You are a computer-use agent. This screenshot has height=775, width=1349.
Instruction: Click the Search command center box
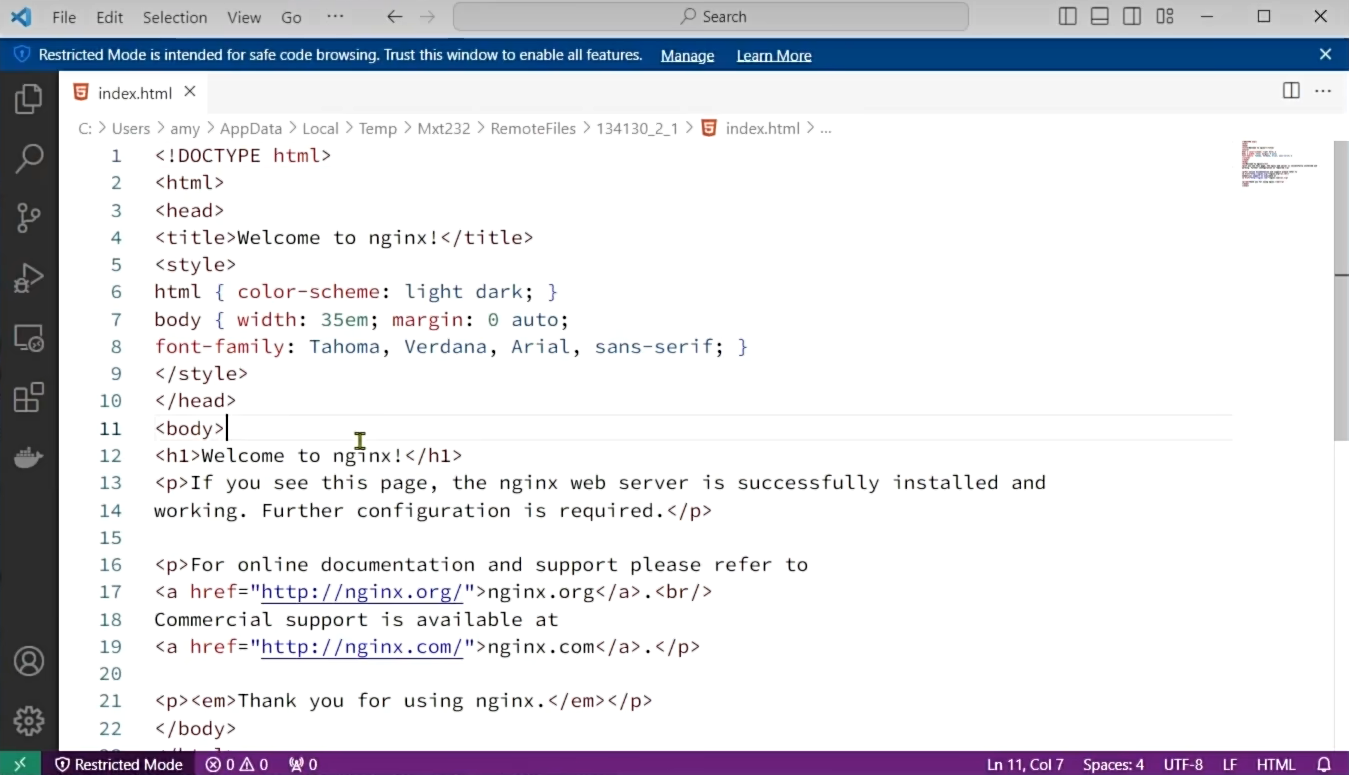(x=711, y=16)
